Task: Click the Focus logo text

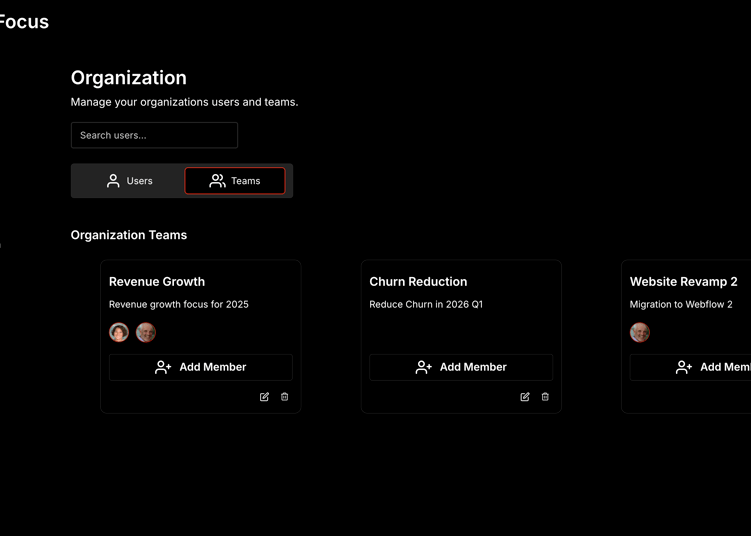Action: coord(24,22)
